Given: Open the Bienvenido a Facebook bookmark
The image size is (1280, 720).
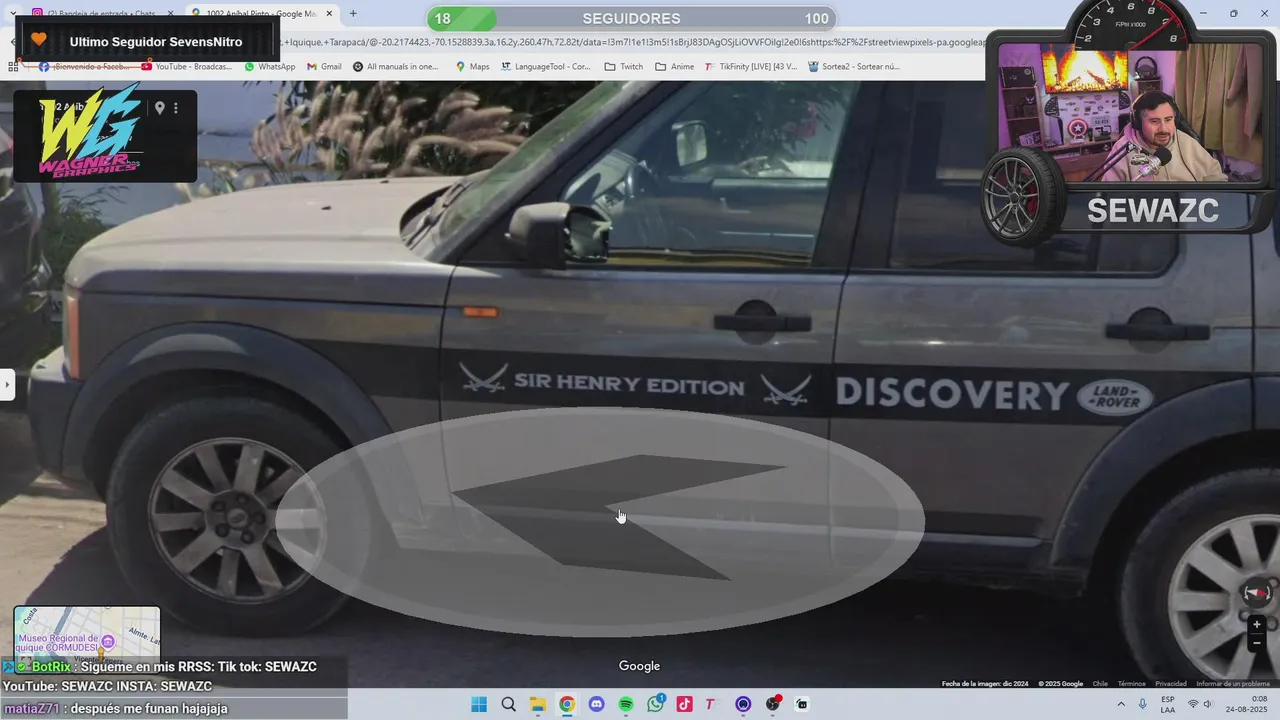Looking at the screenshot, I should 86,66.
